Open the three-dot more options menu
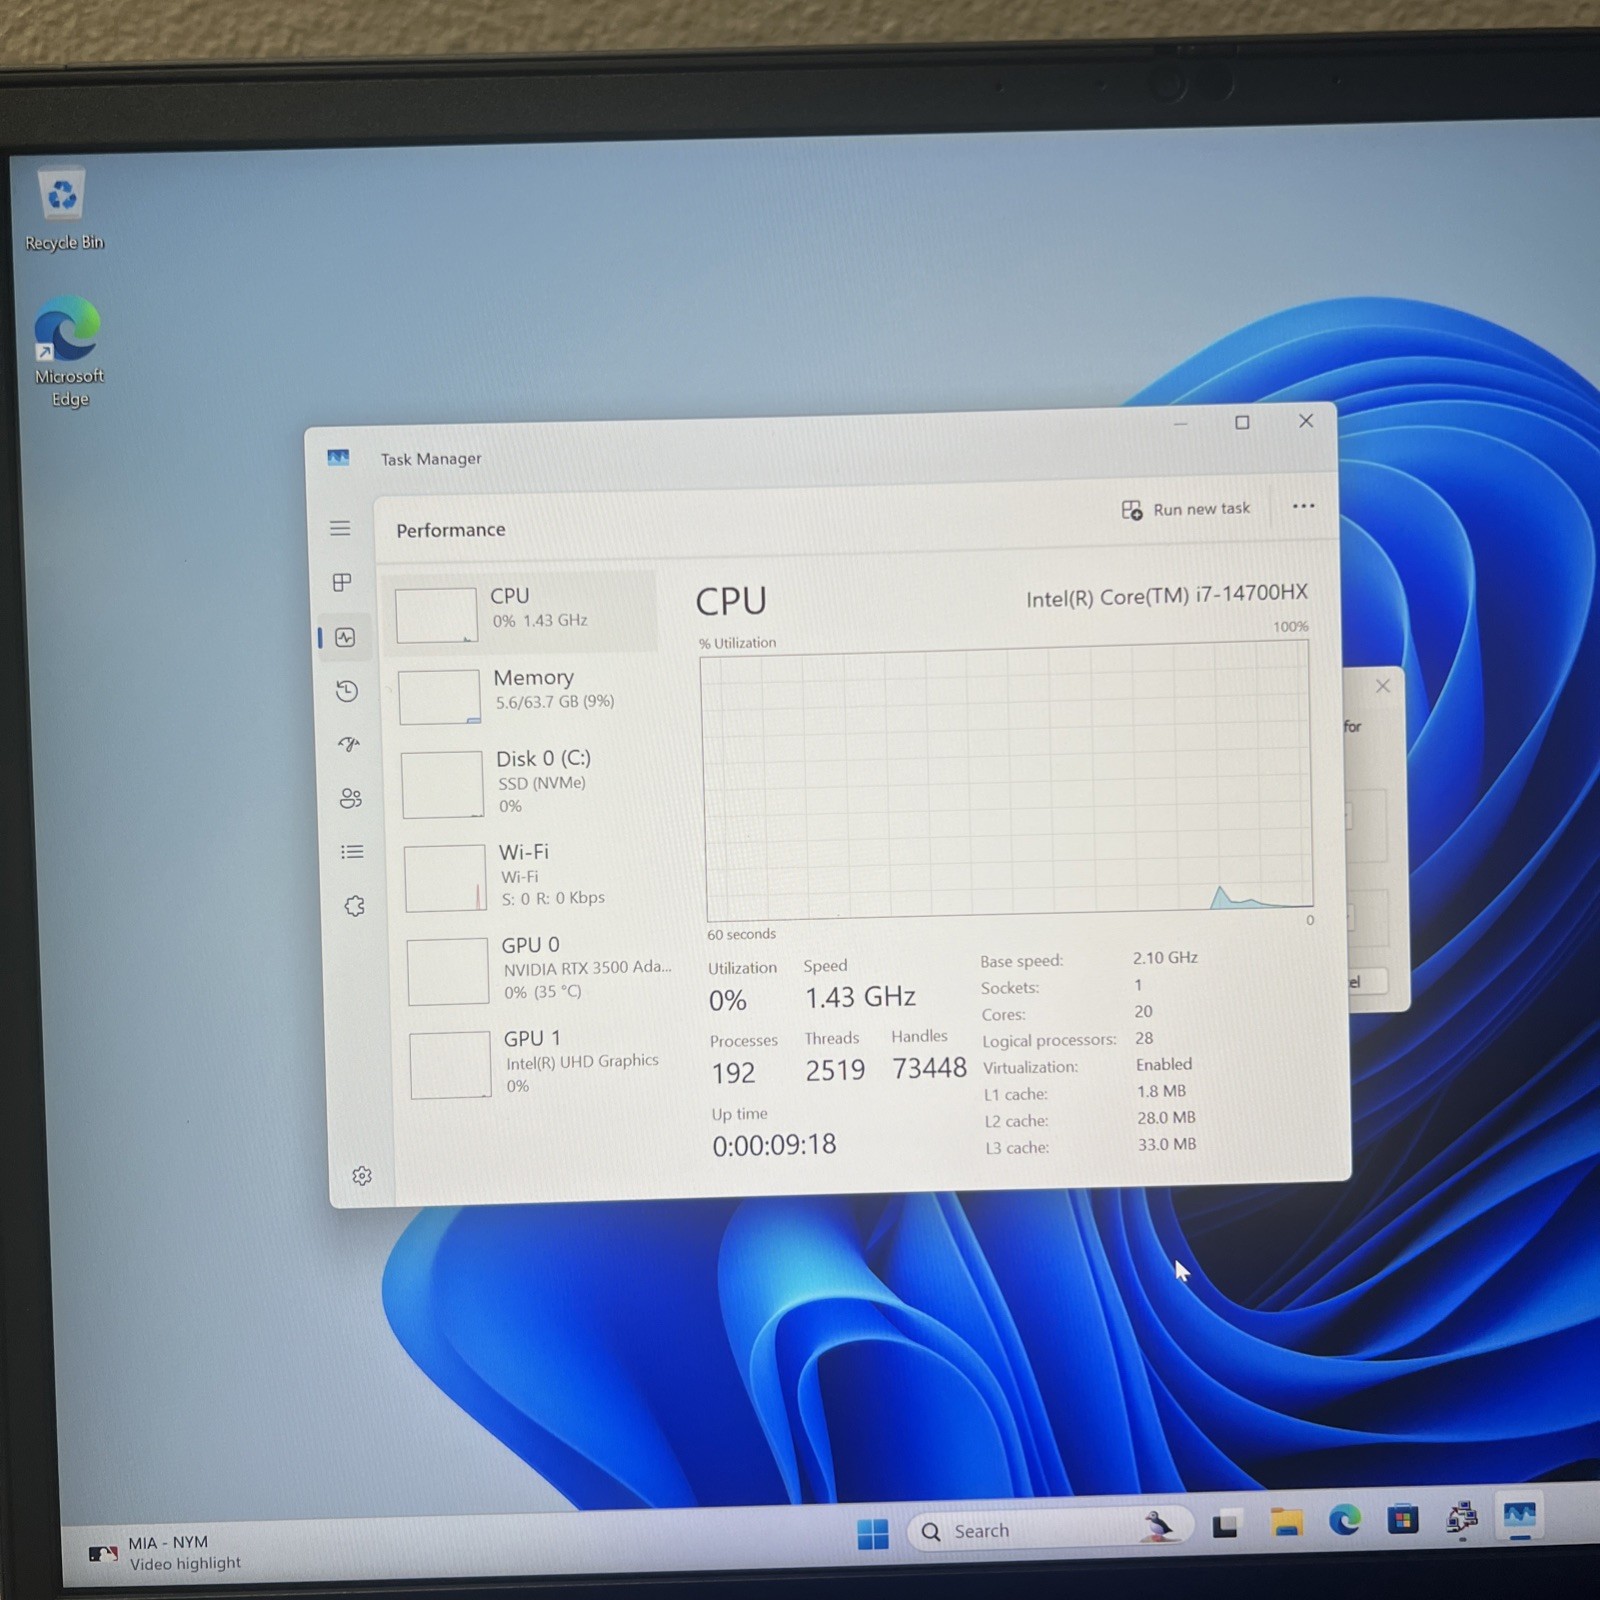This screenshot has height=1600, width=1600. [x=1303, y=506]
